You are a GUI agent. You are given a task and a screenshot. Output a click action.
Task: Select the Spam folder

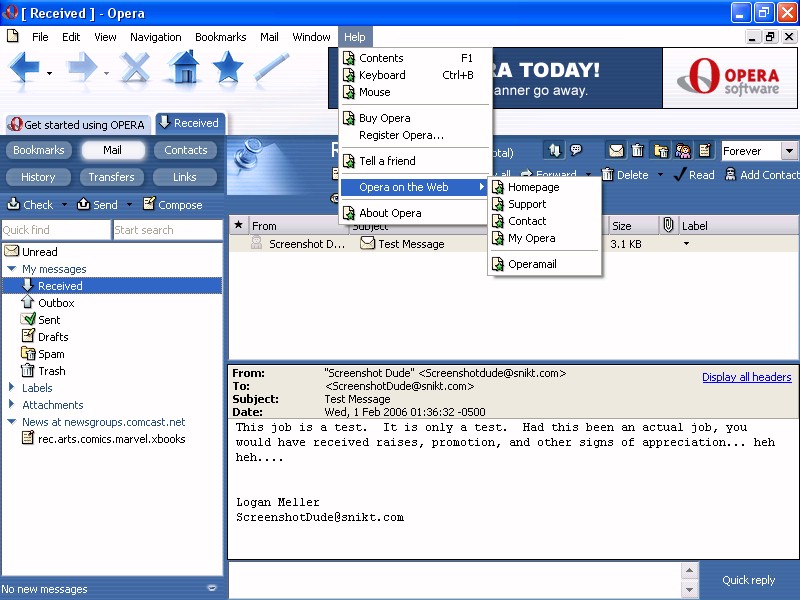tap(51, 354)
